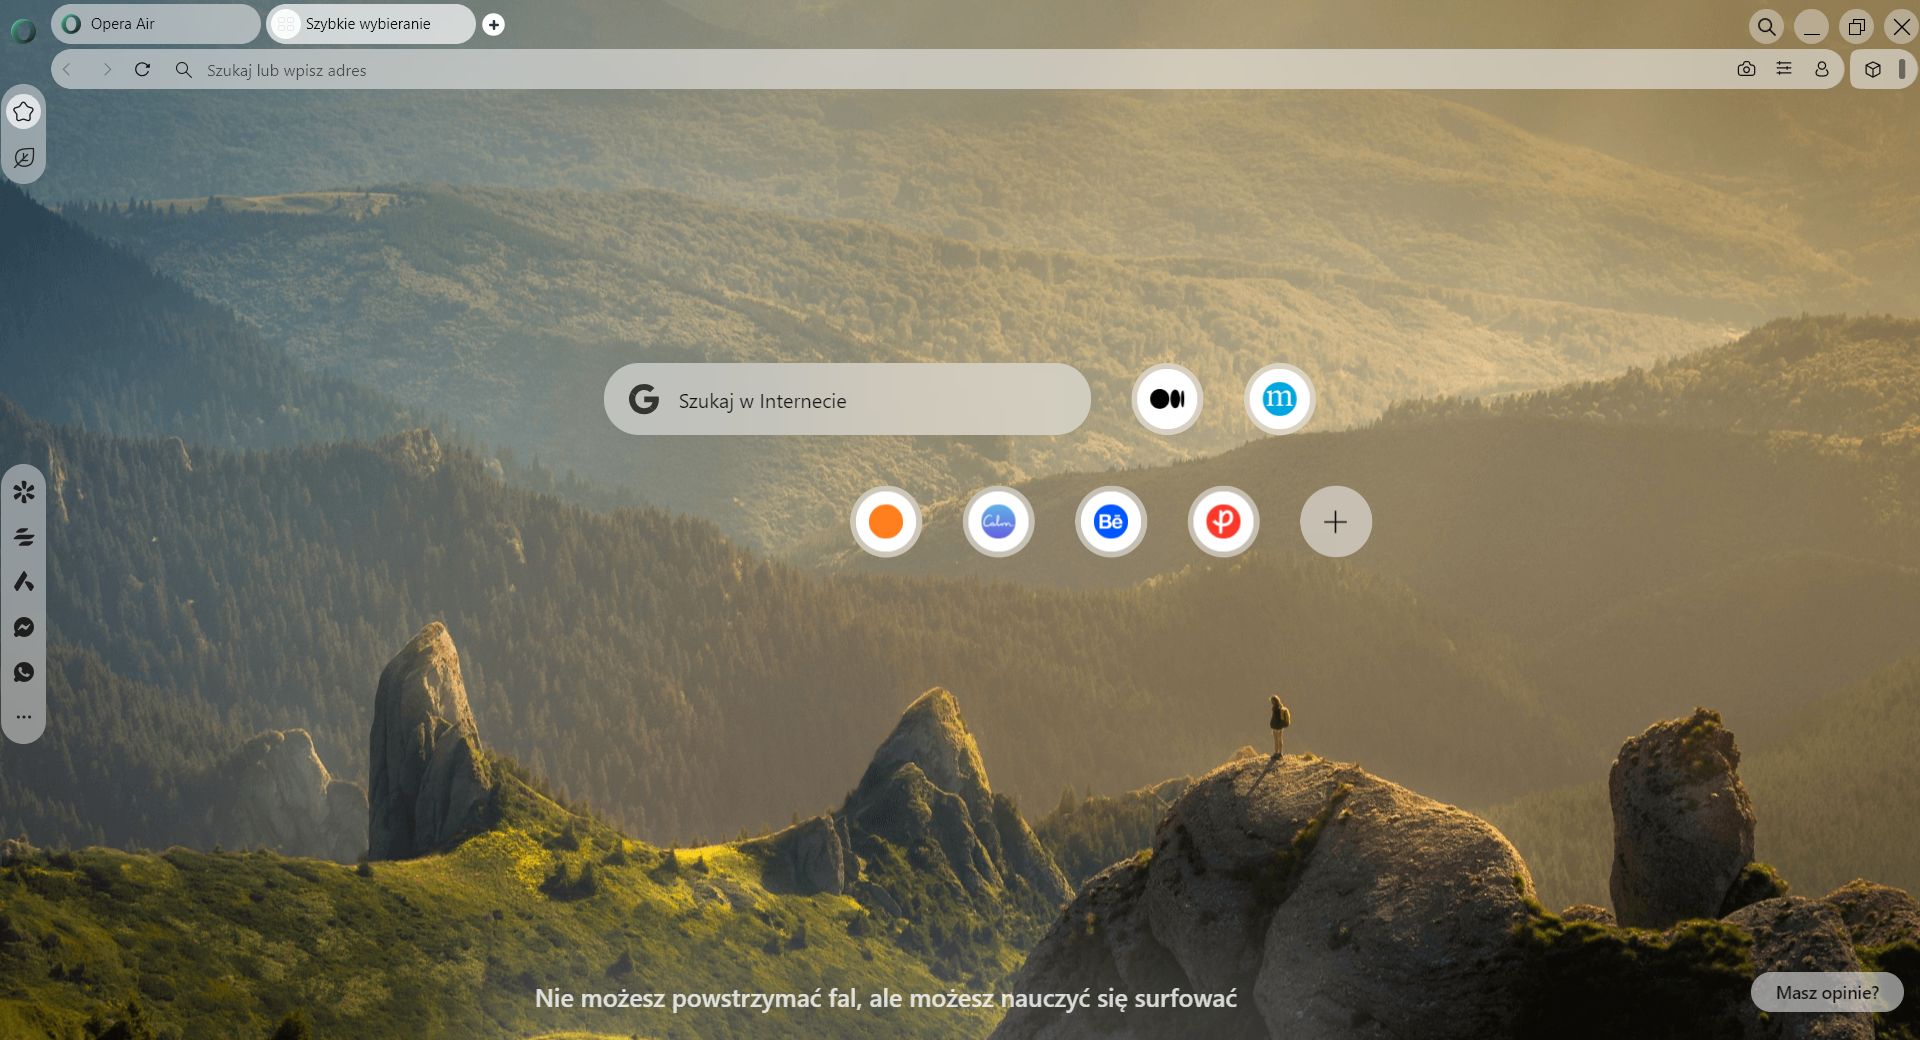Select the Opera Air tab
This screenshot has height=1040, width=1920.
(x=155, y=24)
